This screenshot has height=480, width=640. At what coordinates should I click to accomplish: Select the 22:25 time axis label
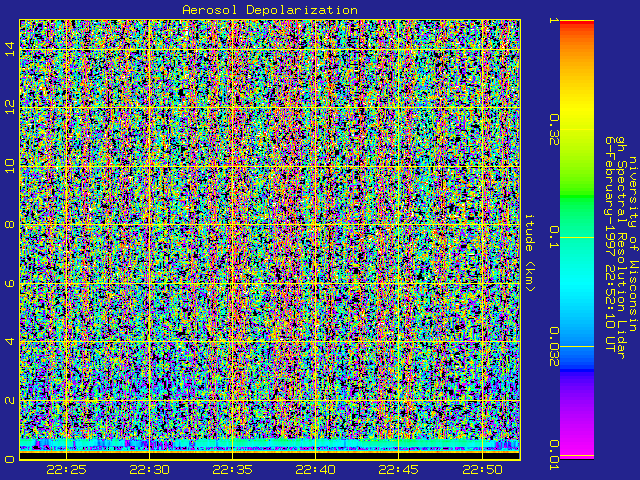tap(66, 470)
